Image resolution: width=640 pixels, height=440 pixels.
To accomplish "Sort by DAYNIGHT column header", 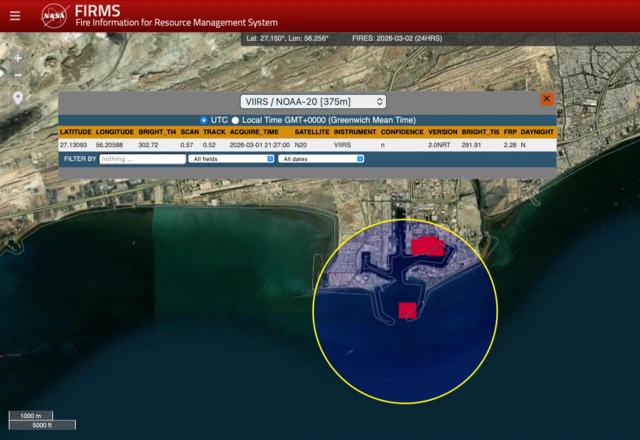I will click(x=537, y=132).
